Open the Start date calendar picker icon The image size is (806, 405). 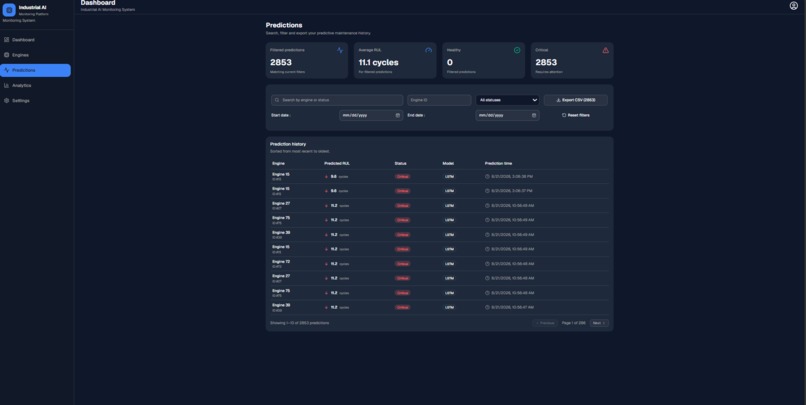coord(397,116)
